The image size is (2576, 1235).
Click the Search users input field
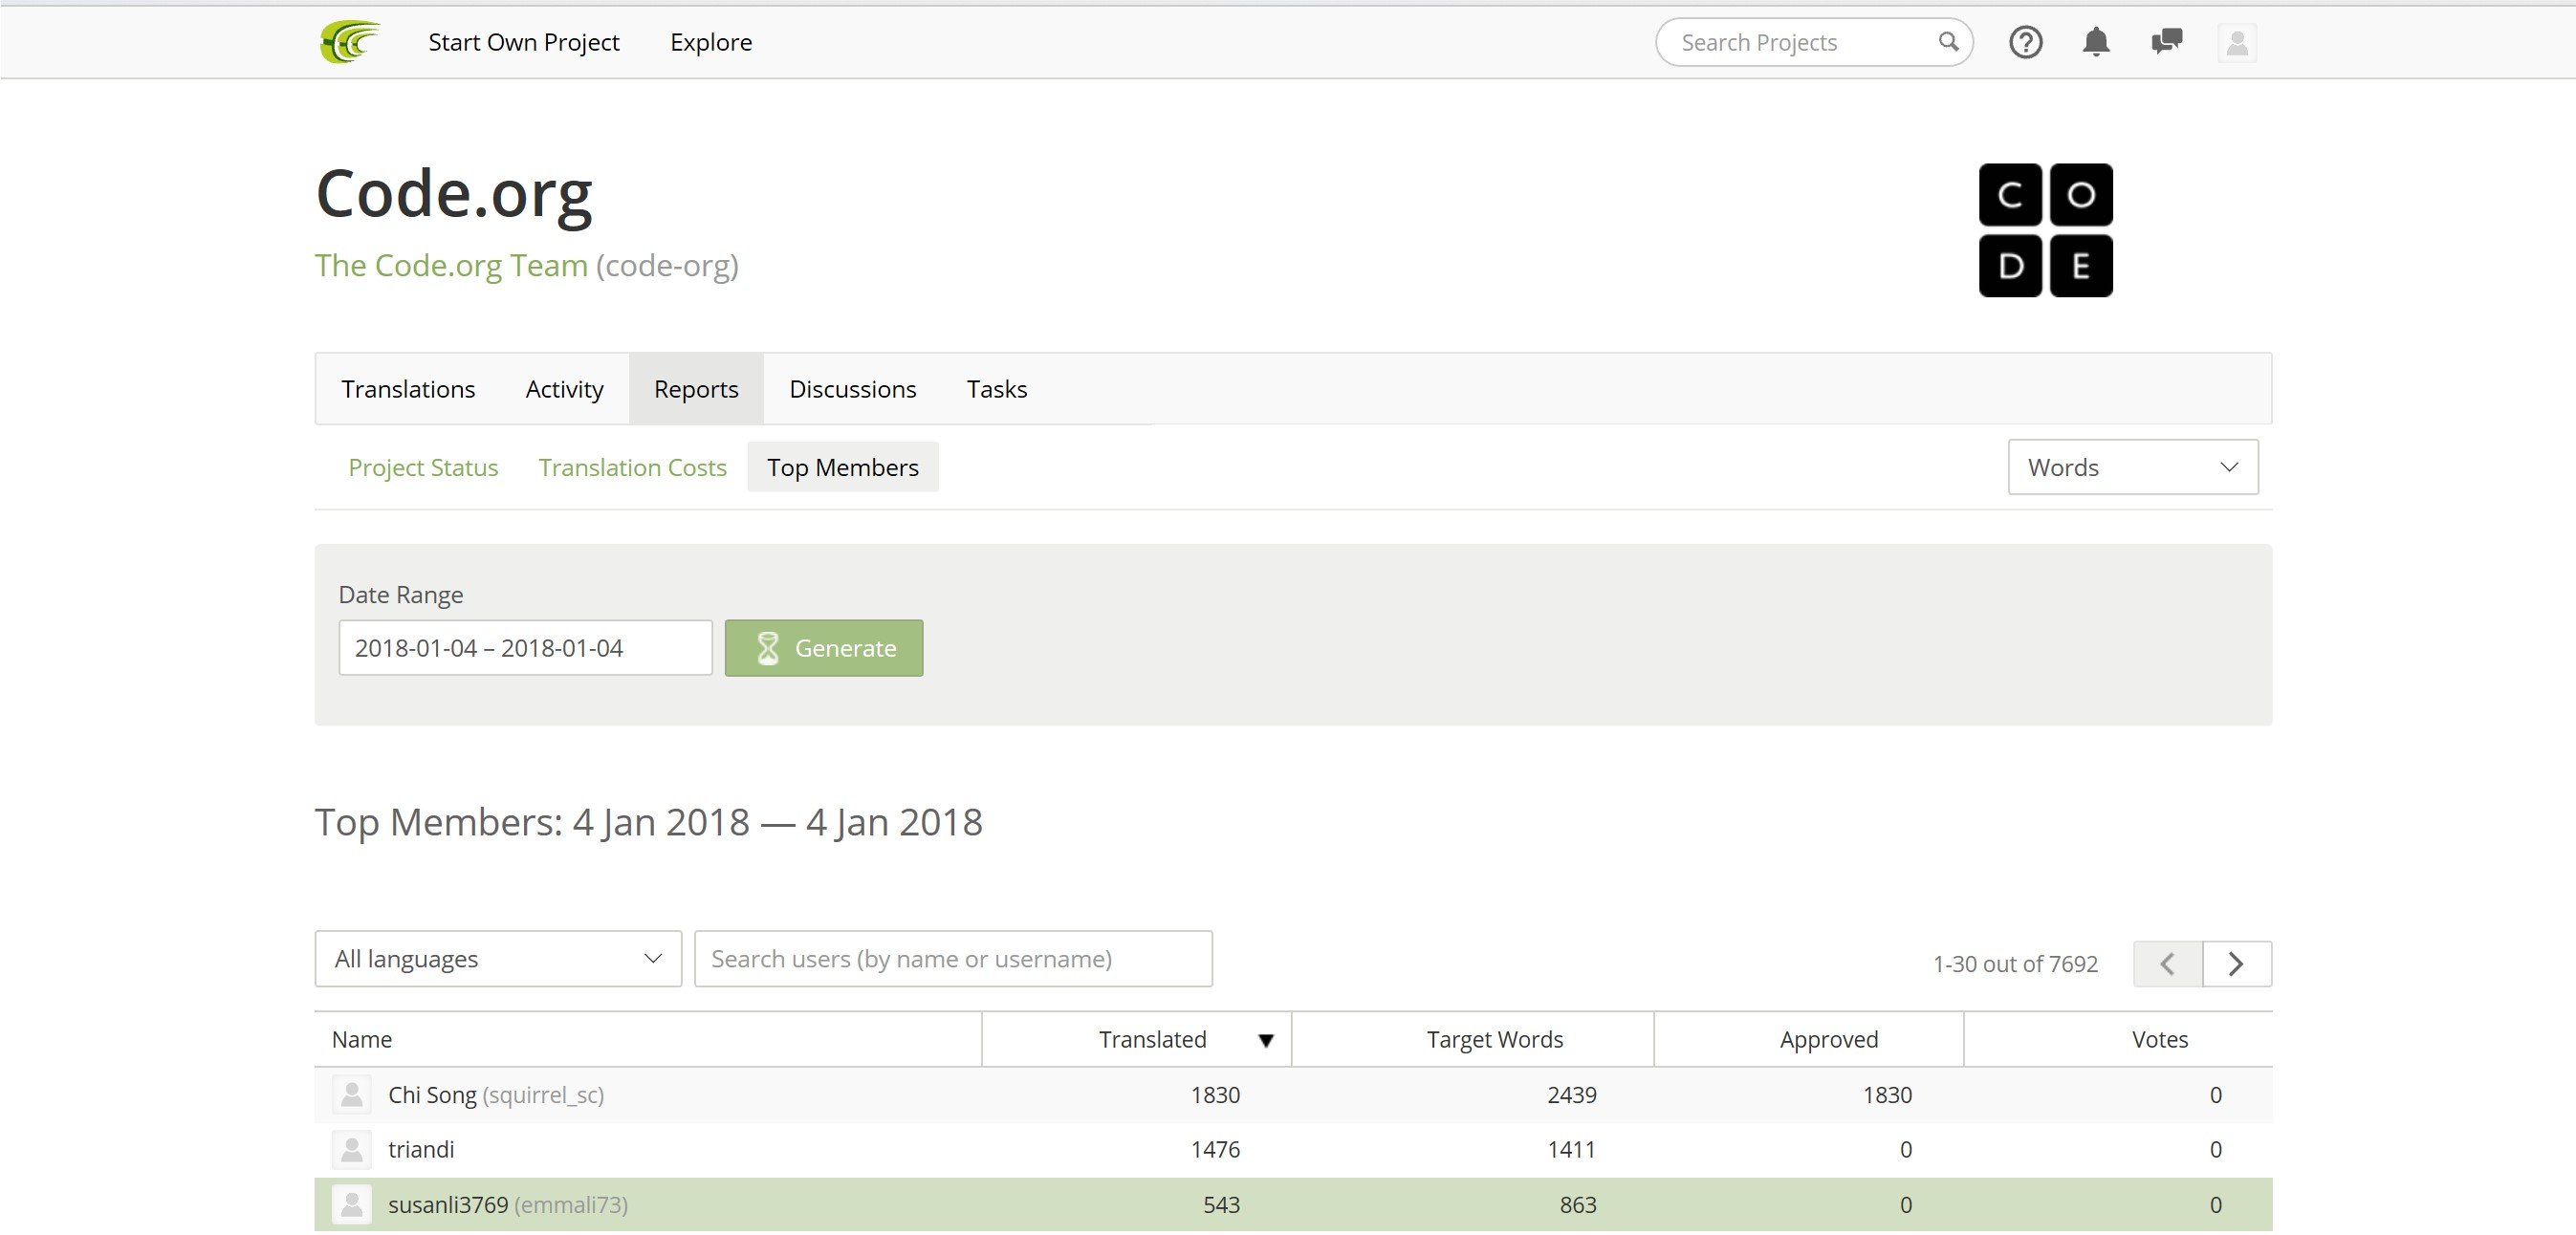click(953, 959)
